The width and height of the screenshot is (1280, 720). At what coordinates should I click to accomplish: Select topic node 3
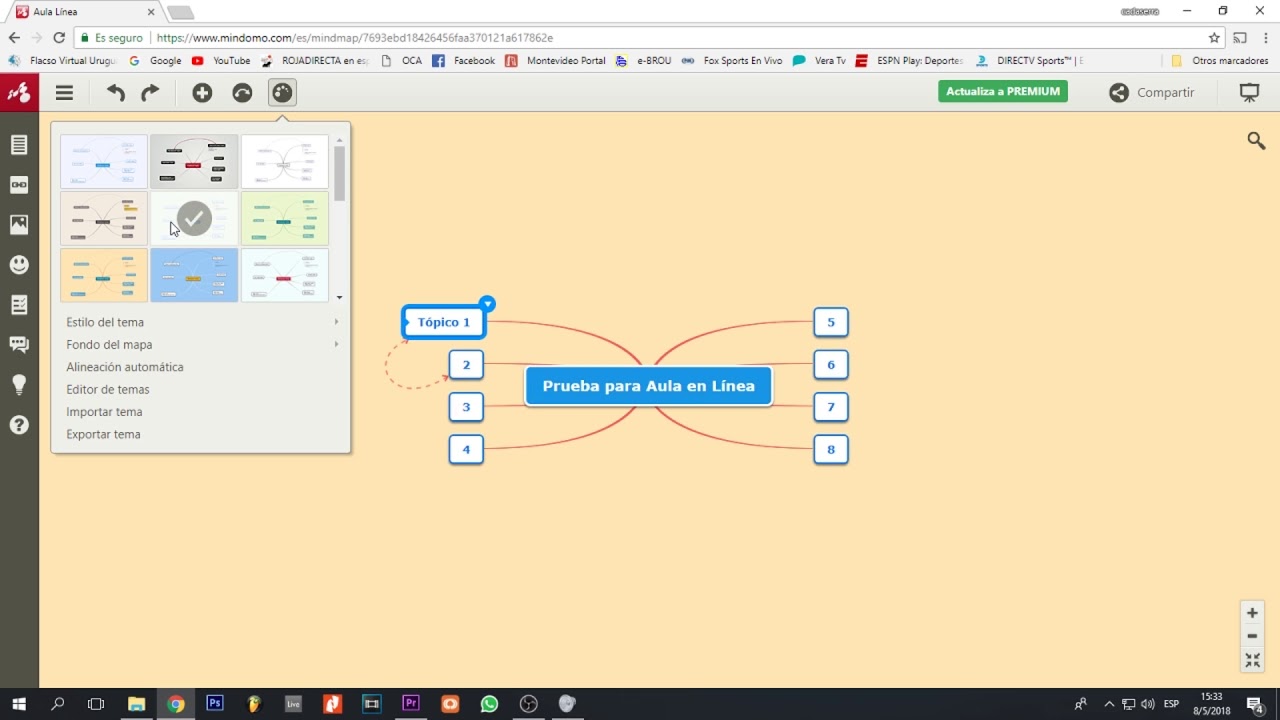coord(466,407)
